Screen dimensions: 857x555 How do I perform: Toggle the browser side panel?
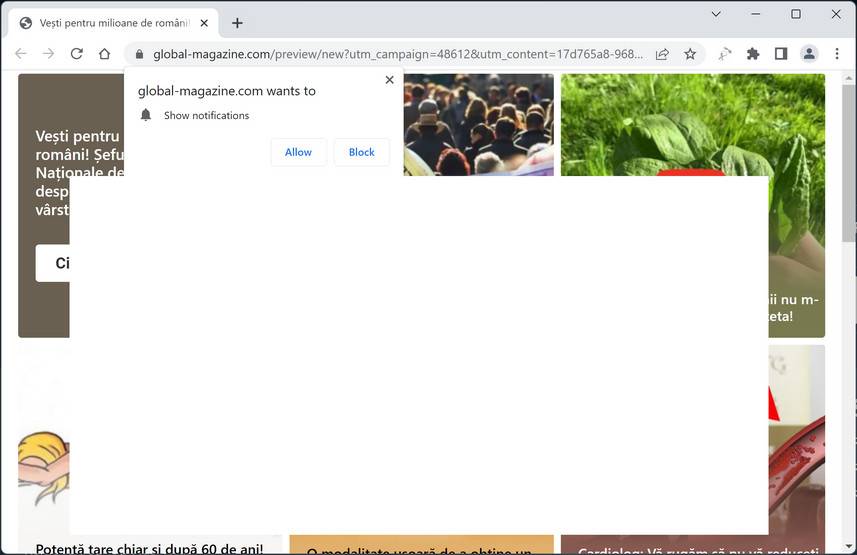(x=781, y=54)
